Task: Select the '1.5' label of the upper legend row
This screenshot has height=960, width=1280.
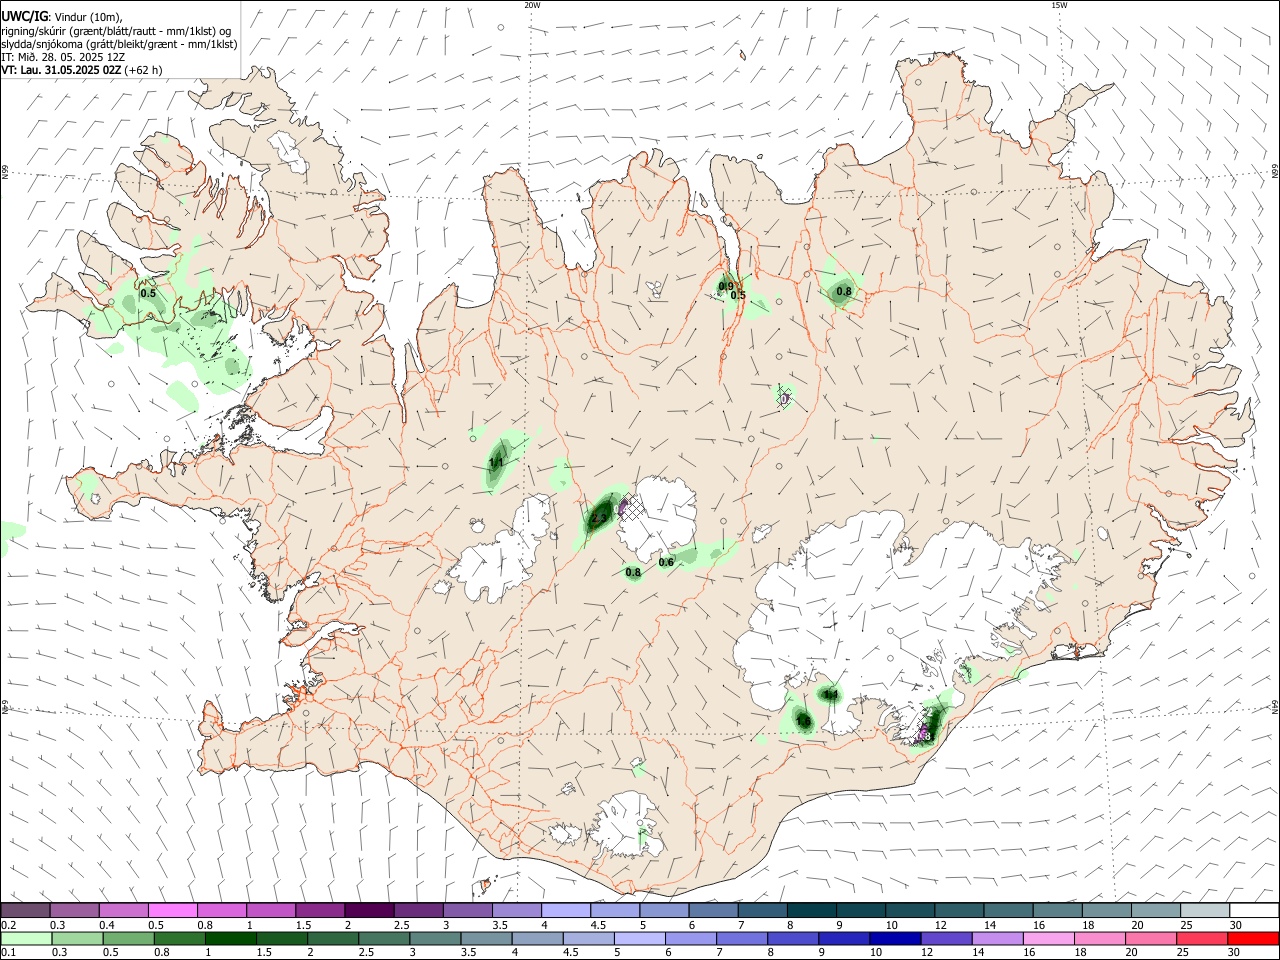Action: click(x=303, y=925)
